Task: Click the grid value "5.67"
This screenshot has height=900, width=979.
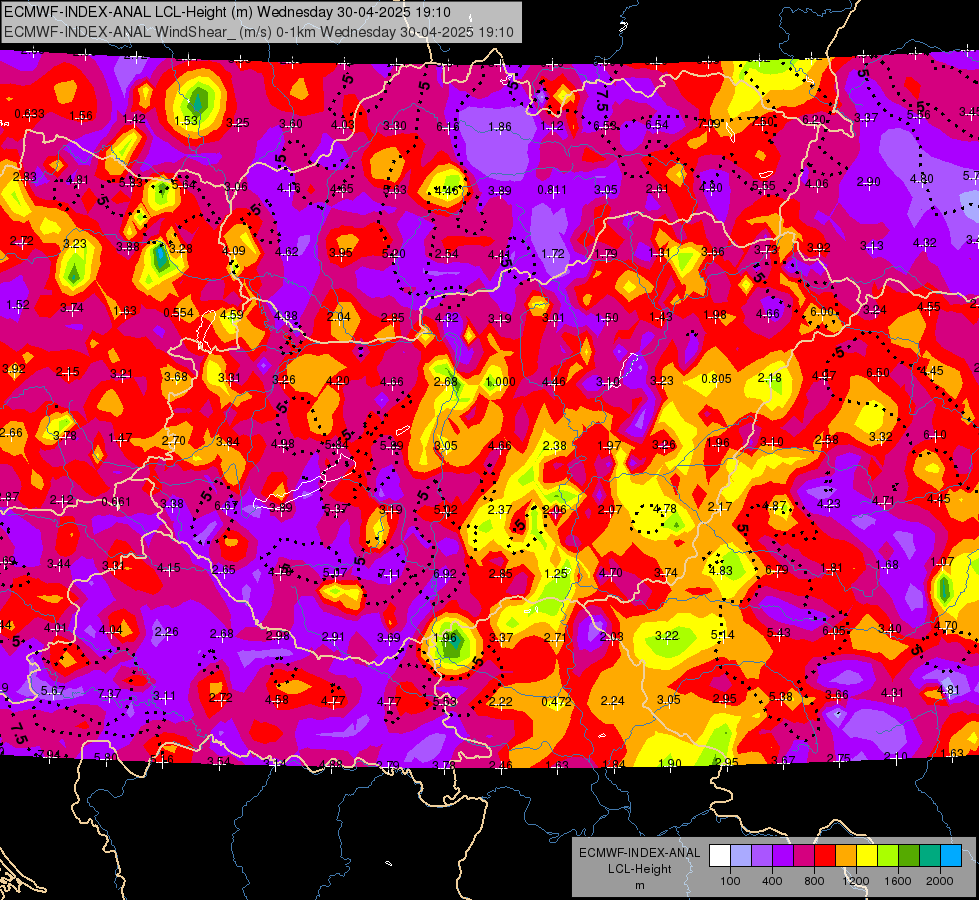Action: (x=53, y=690)
